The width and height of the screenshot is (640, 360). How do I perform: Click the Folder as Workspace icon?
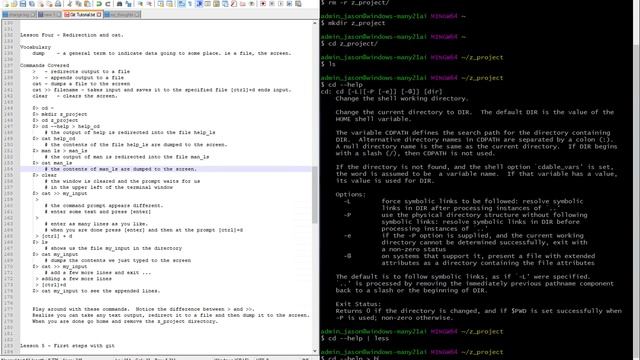tap(242, 4)
